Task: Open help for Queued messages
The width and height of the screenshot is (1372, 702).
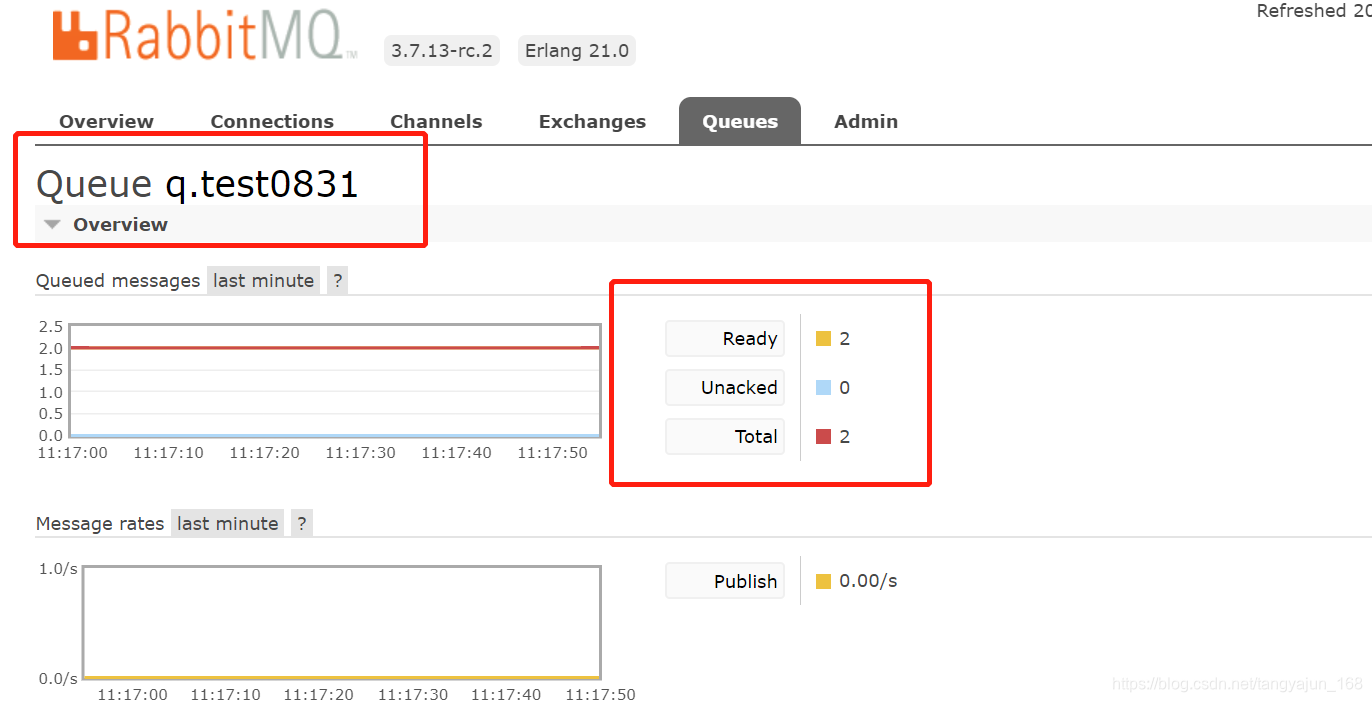Action: click(x=338, y=280)
